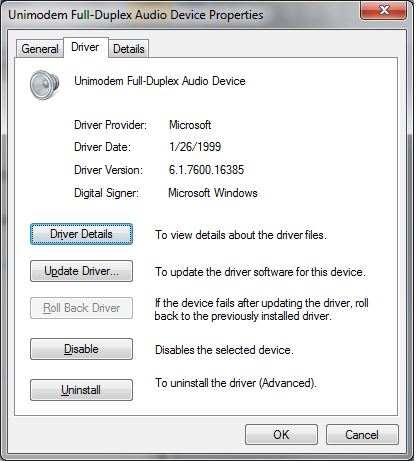Click 'Disables the selected device' text
This screenshot has height=461, width=420.
(224, 350)
